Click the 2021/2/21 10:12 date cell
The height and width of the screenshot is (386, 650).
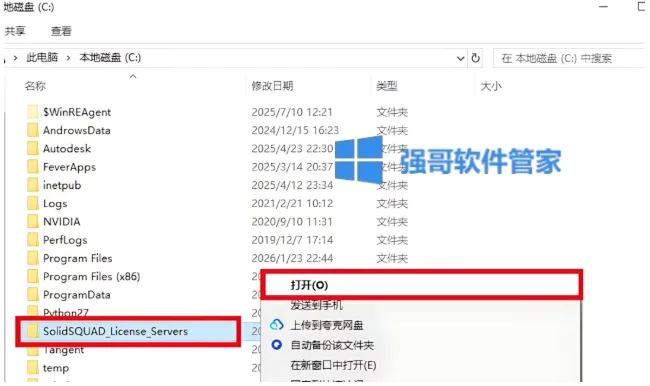click(x=292, y=203)
